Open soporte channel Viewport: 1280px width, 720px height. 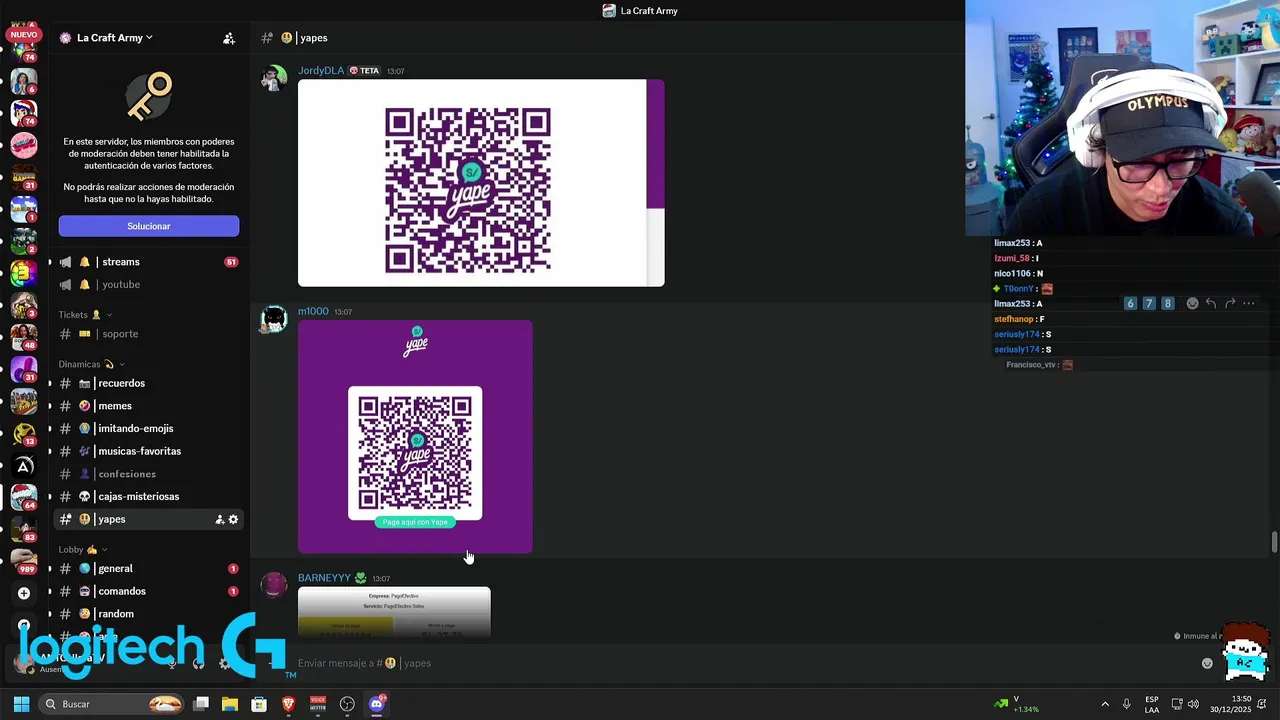pos(147,334)
